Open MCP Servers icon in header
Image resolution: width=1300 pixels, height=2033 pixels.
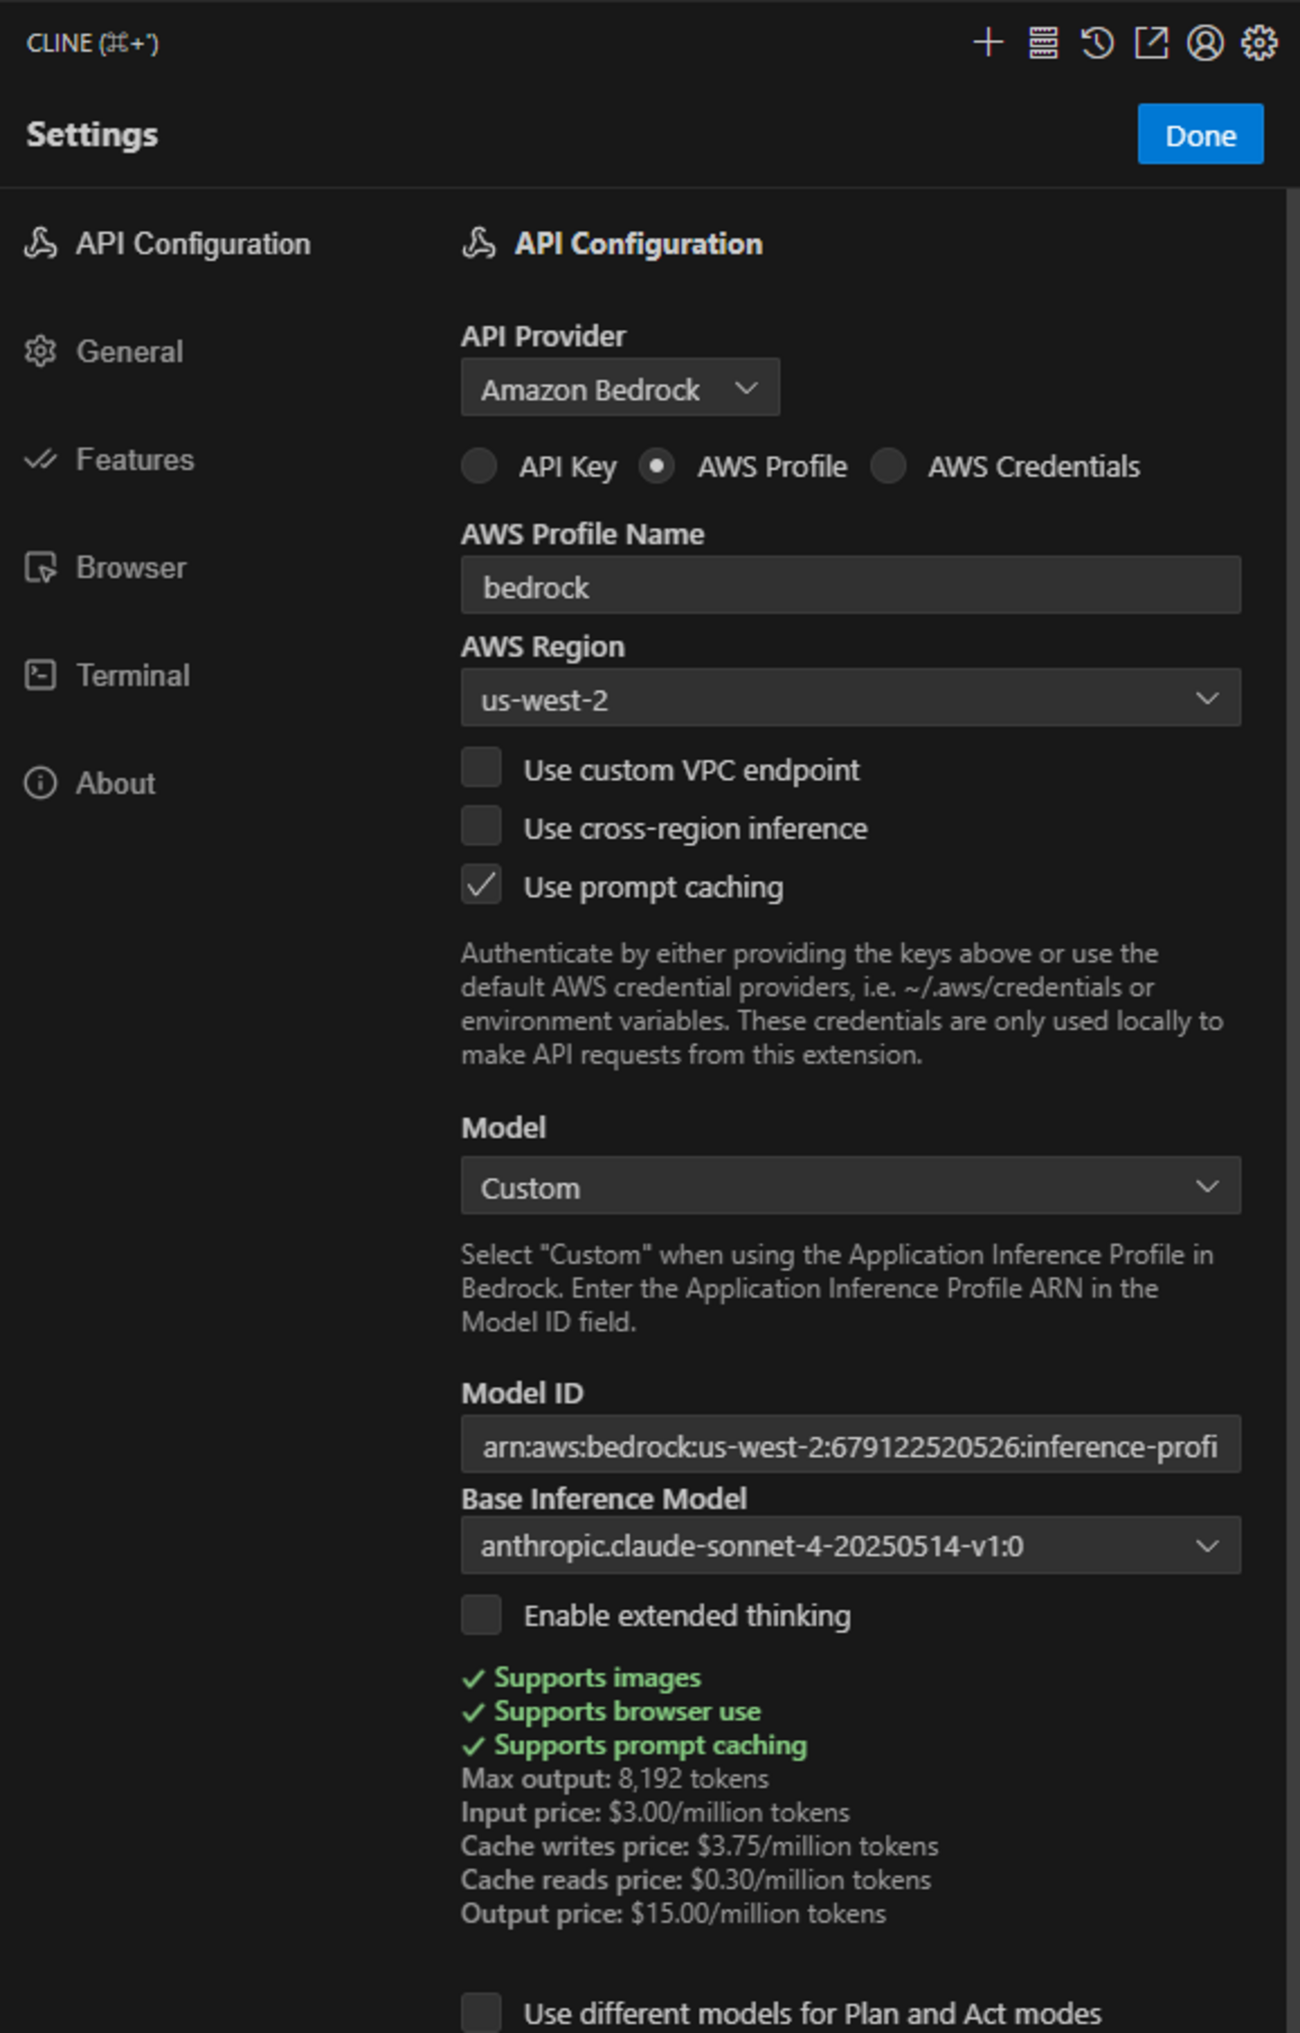coord(1043,43)
